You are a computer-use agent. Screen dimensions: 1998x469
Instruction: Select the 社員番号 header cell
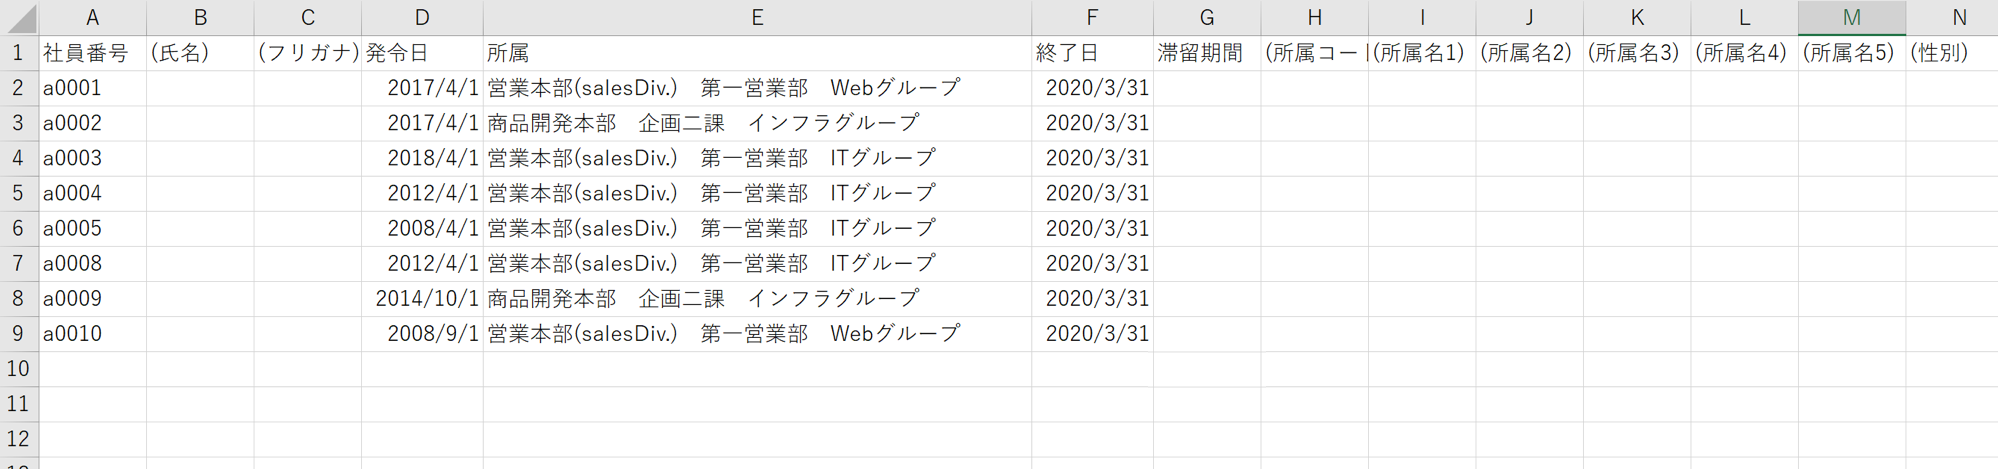coord(92,53)
